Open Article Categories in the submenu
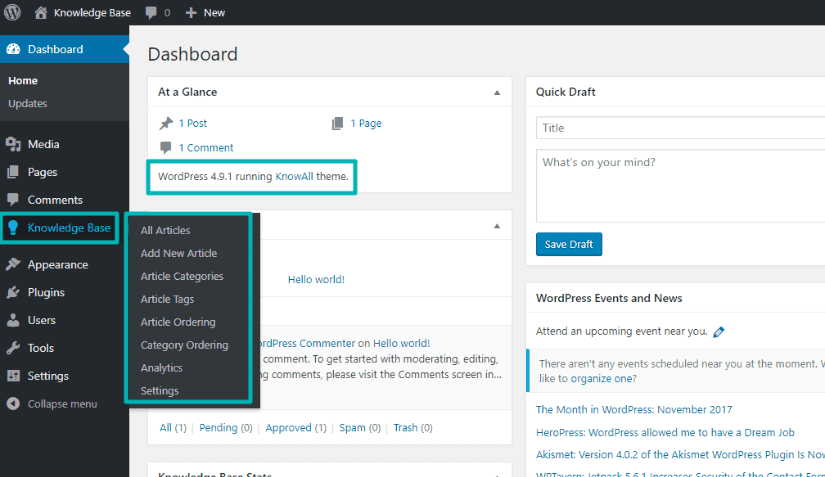Viewport: 825px width, 477px height. (x=182, y=276)
